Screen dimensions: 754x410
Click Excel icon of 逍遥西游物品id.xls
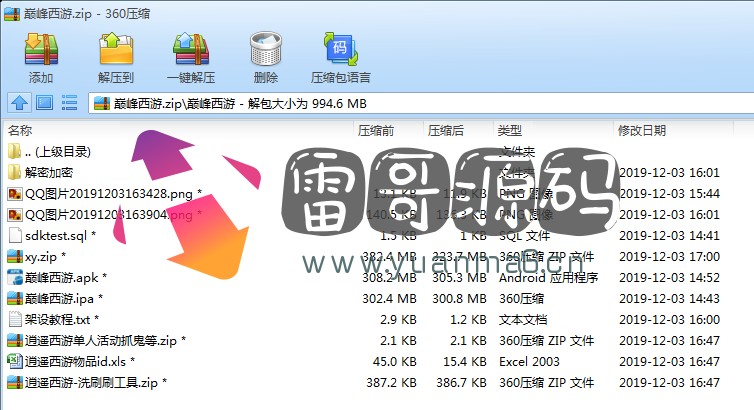(15, 361)
